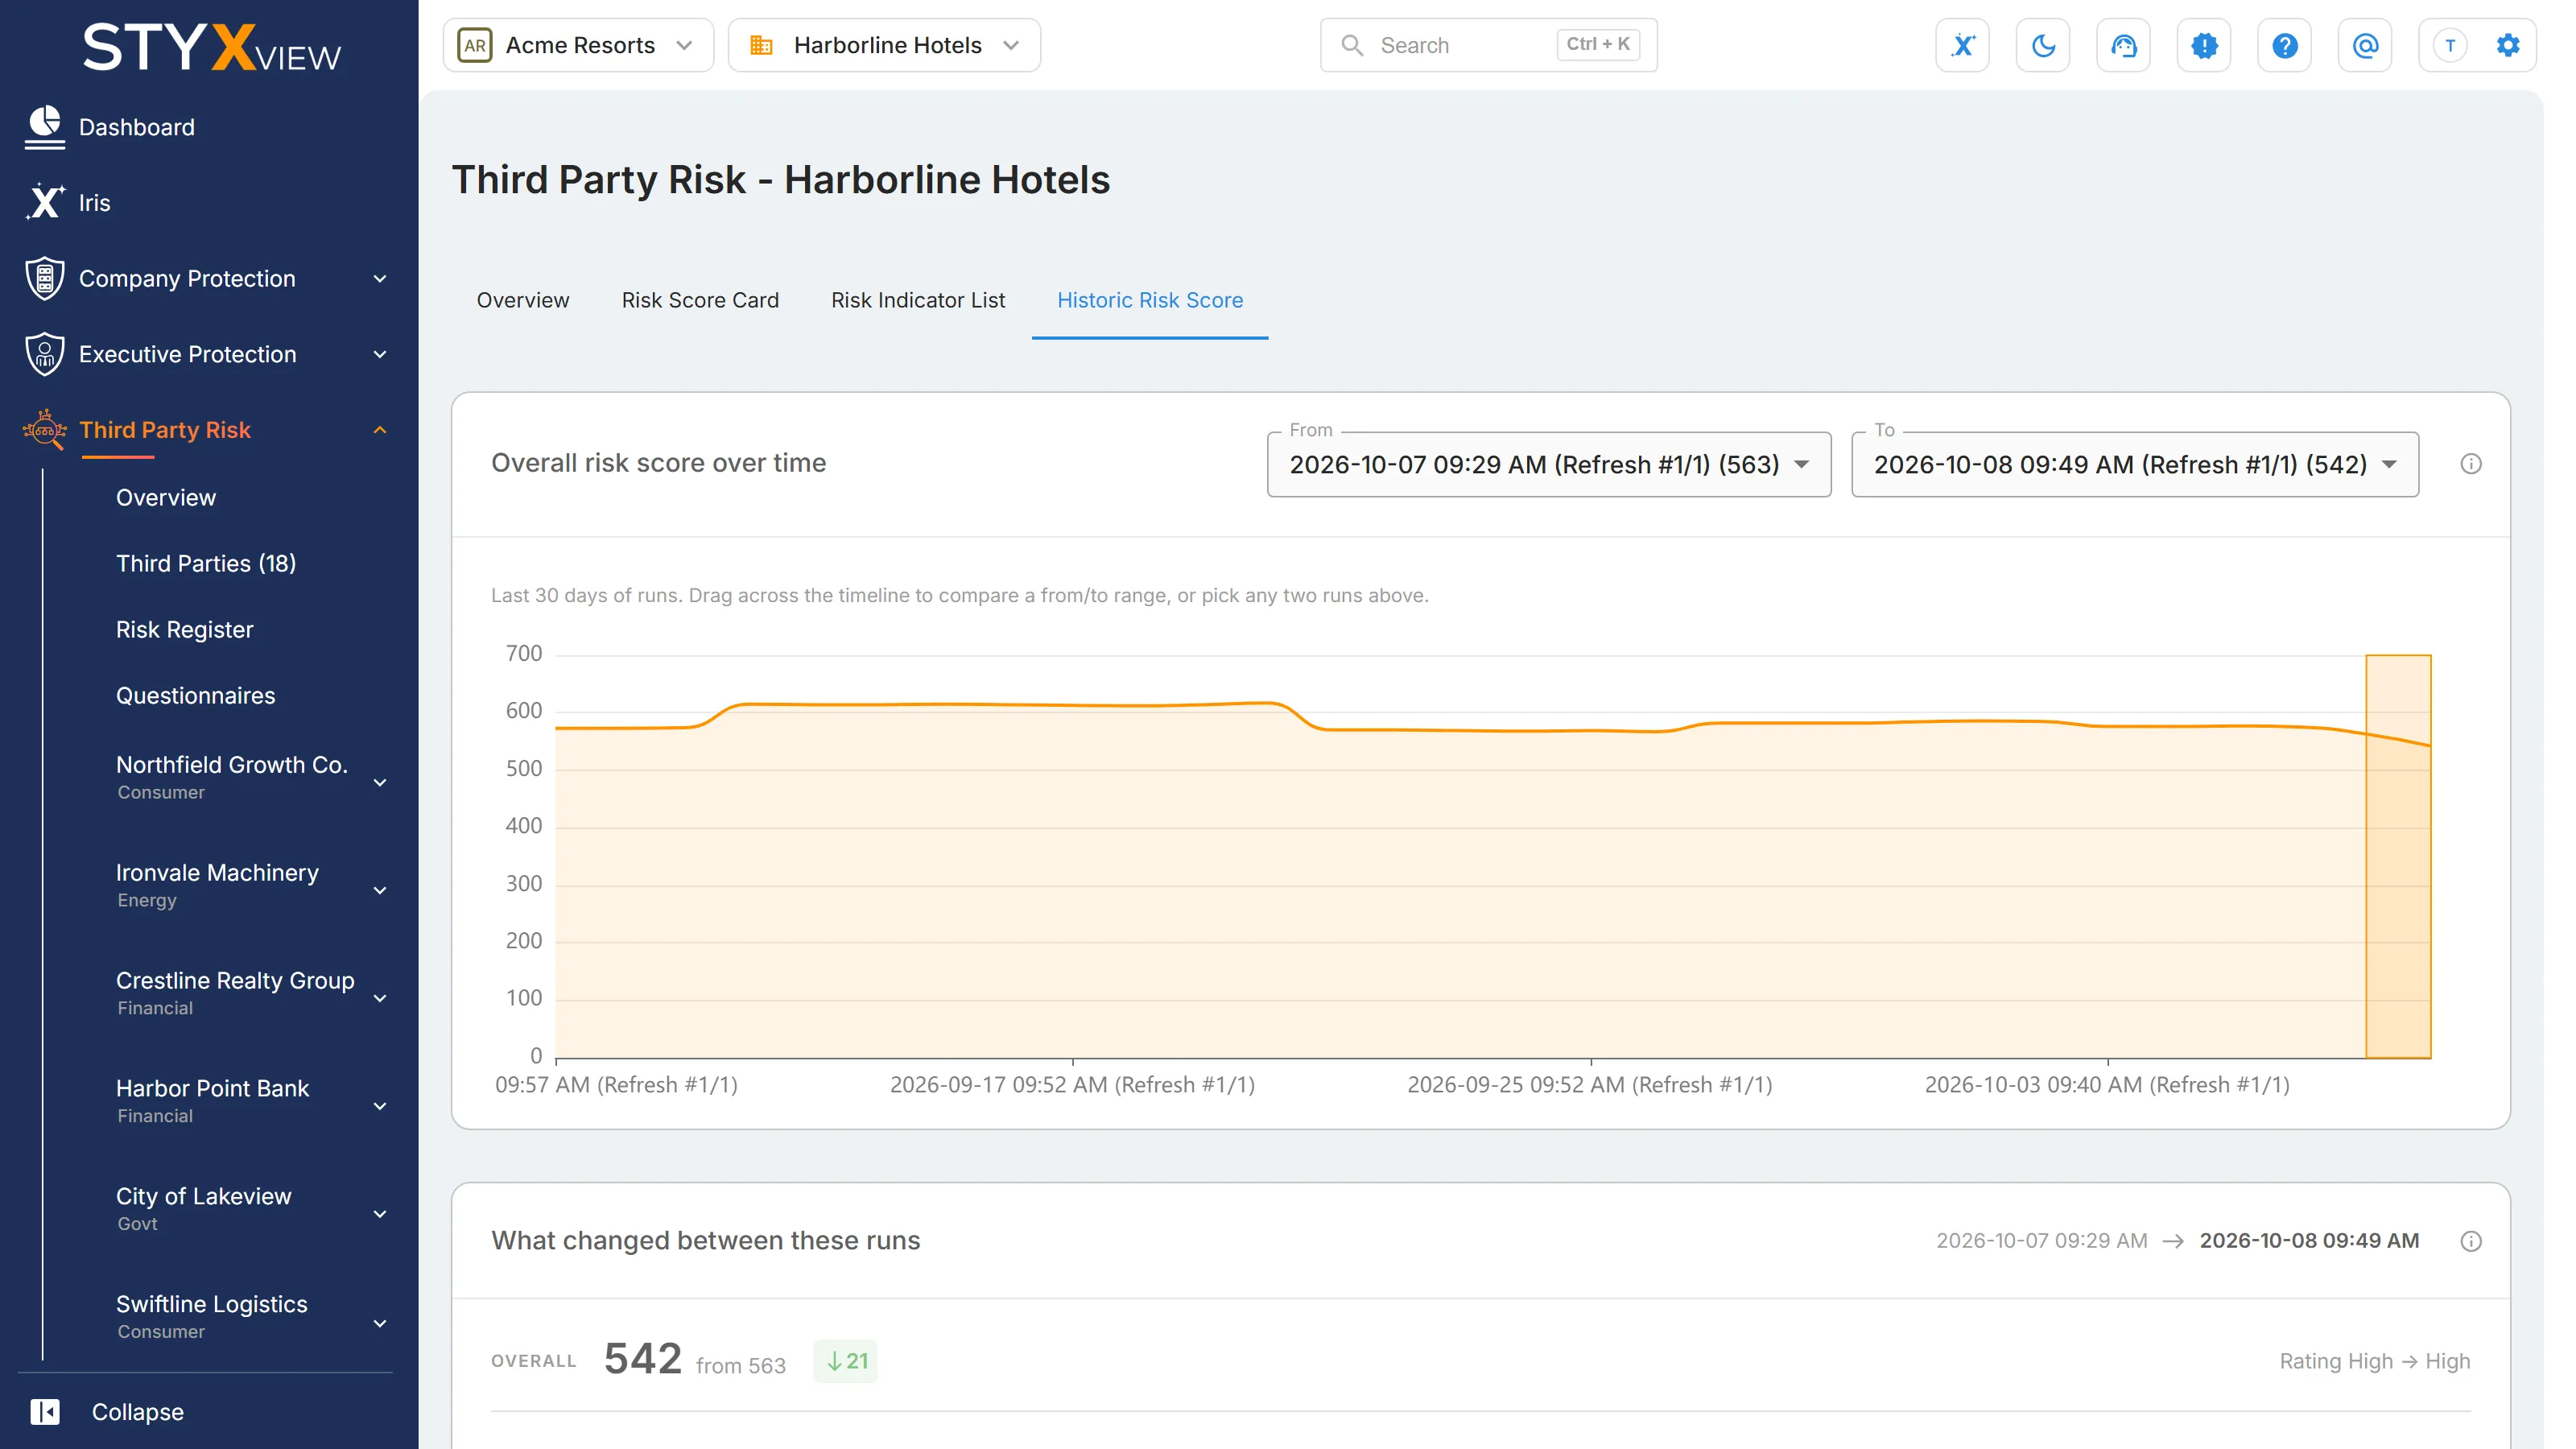Open the Questionnaires page
Image resolution: width=2576 pixels, height=1449 pixels.
click(x=196, y=695)
